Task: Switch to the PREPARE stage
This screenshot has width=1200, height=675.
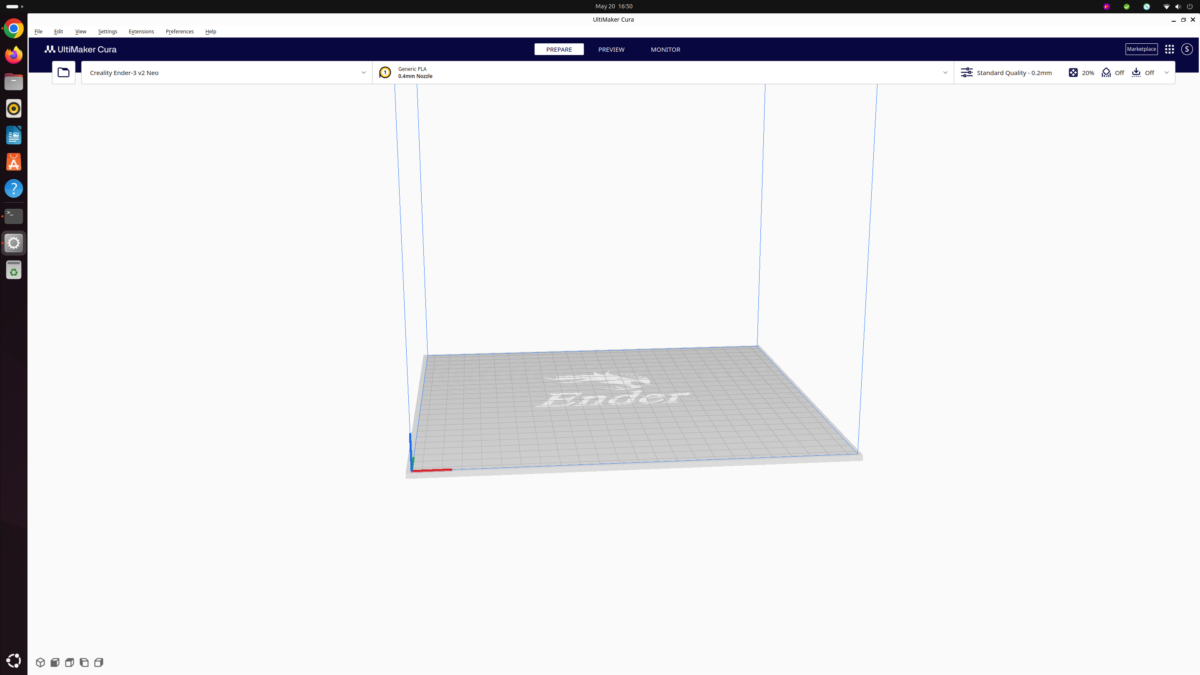Action: coord(559,49)
